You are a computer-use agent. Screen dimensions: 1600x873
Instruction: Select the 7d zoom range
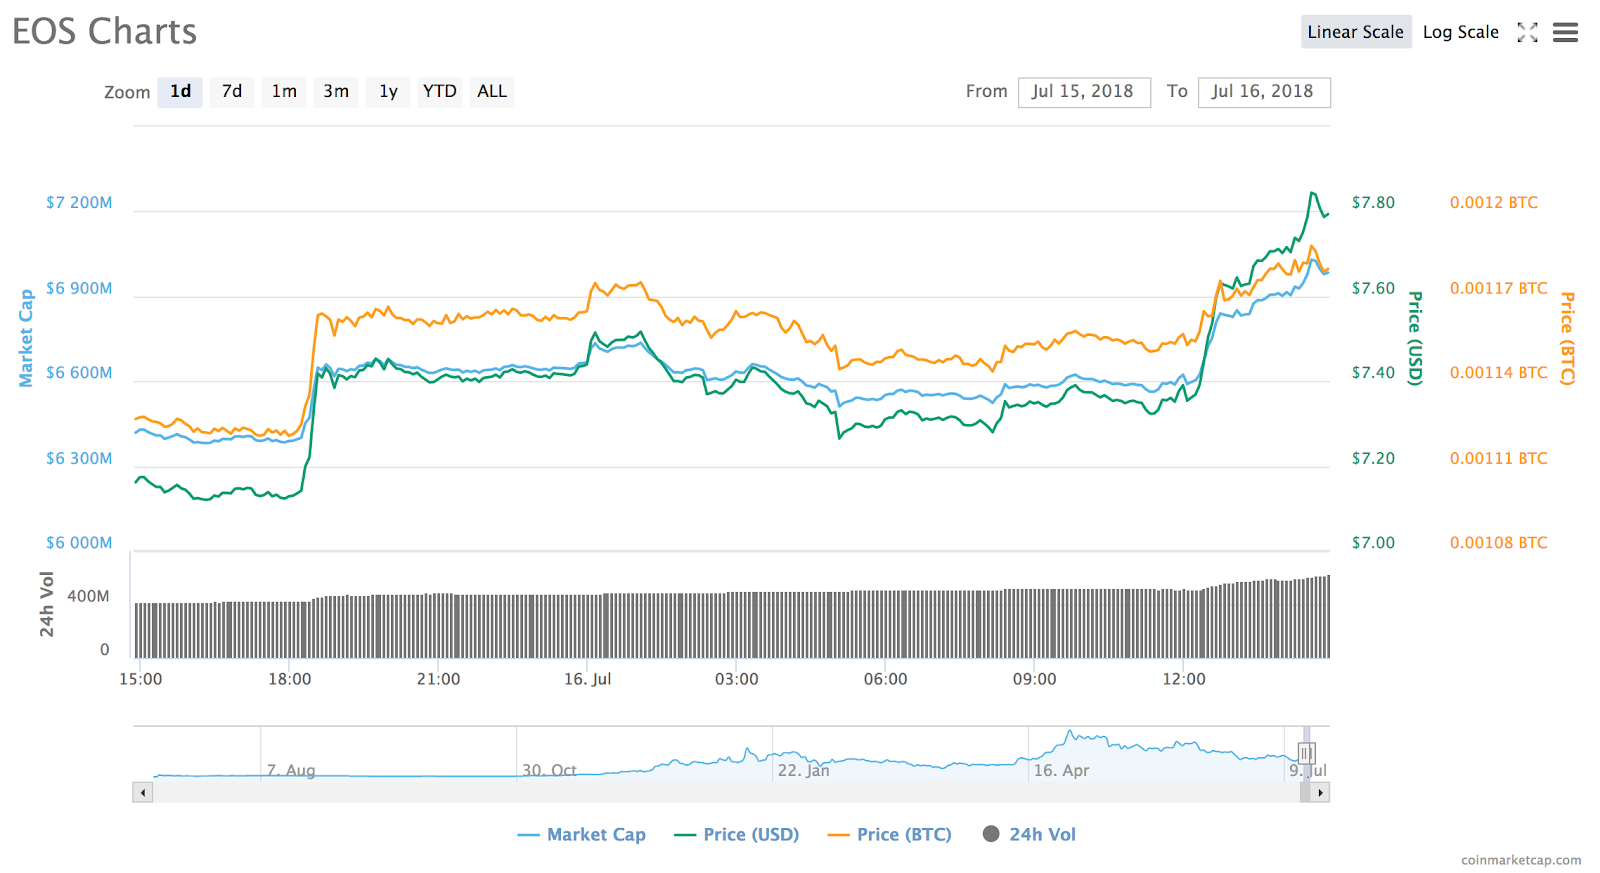tap(232, 92)
